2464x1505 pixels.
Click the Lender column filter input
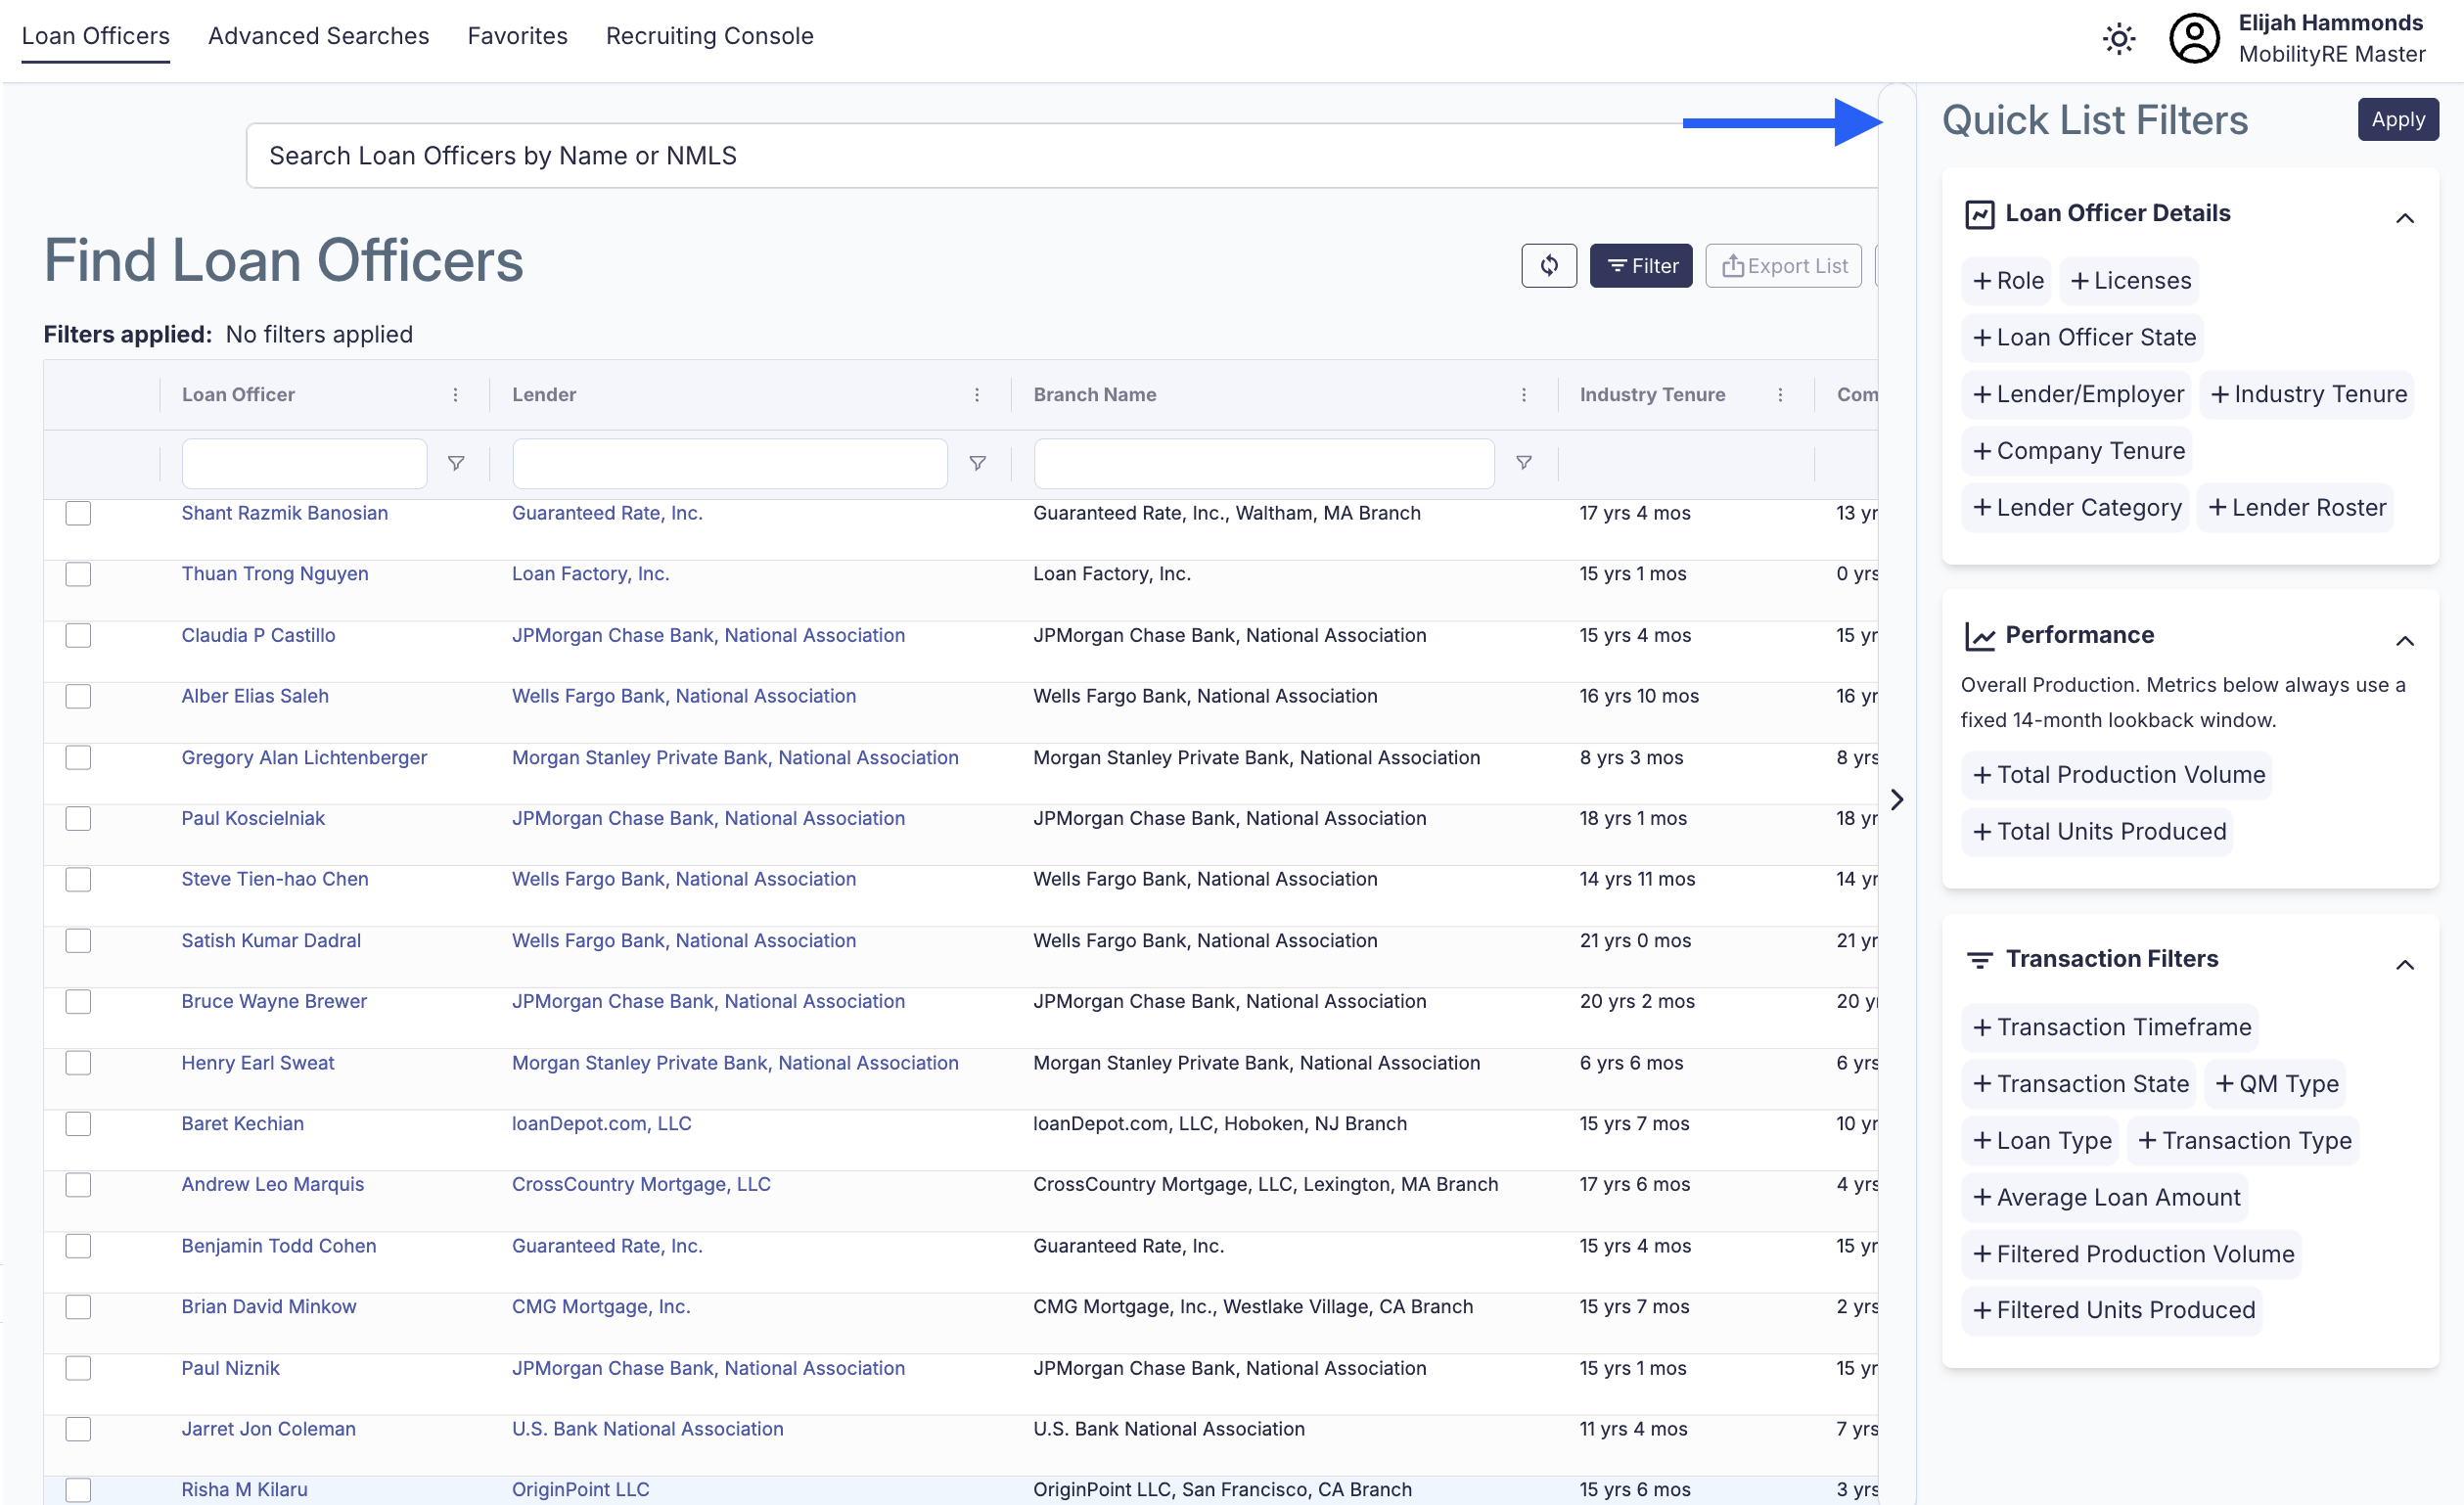tap(729, 463)
